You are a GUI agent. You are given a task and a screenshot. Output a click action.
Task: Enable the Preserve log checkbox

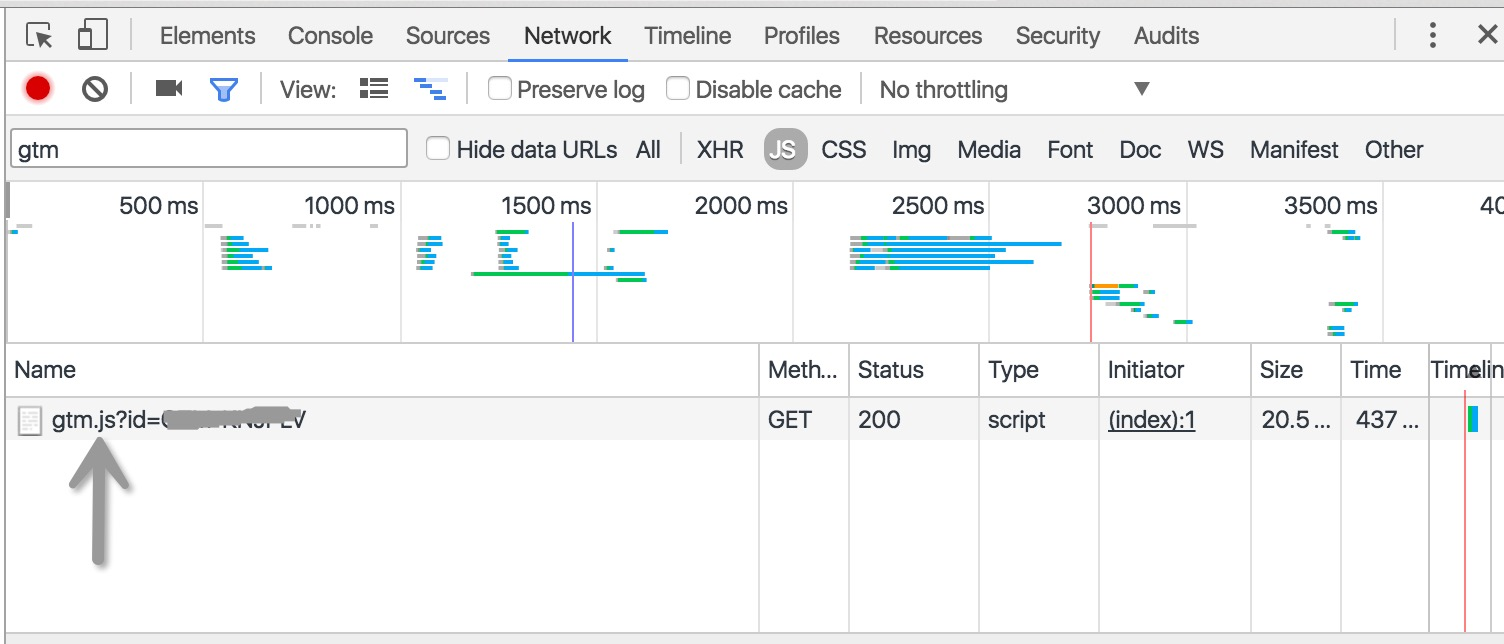tap(500, 89)
